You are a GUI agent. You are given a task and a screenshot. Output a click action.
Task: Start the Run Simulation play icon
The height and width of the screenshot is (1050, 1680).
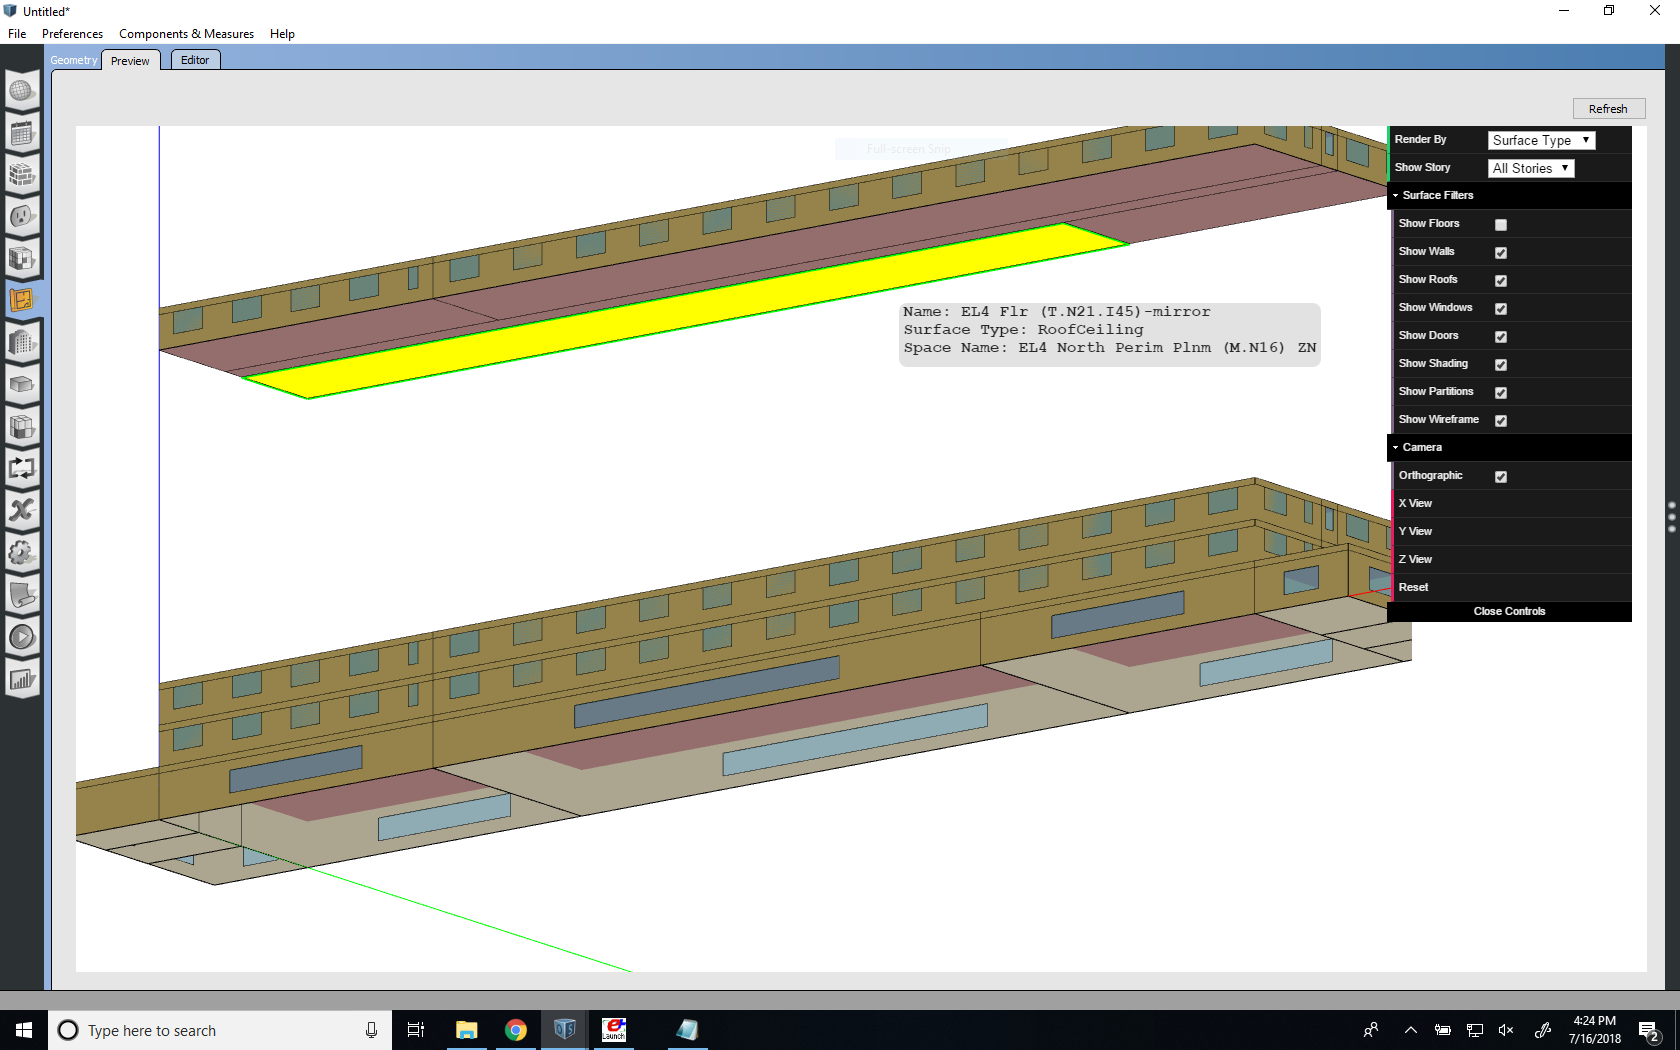coord(22,636)
